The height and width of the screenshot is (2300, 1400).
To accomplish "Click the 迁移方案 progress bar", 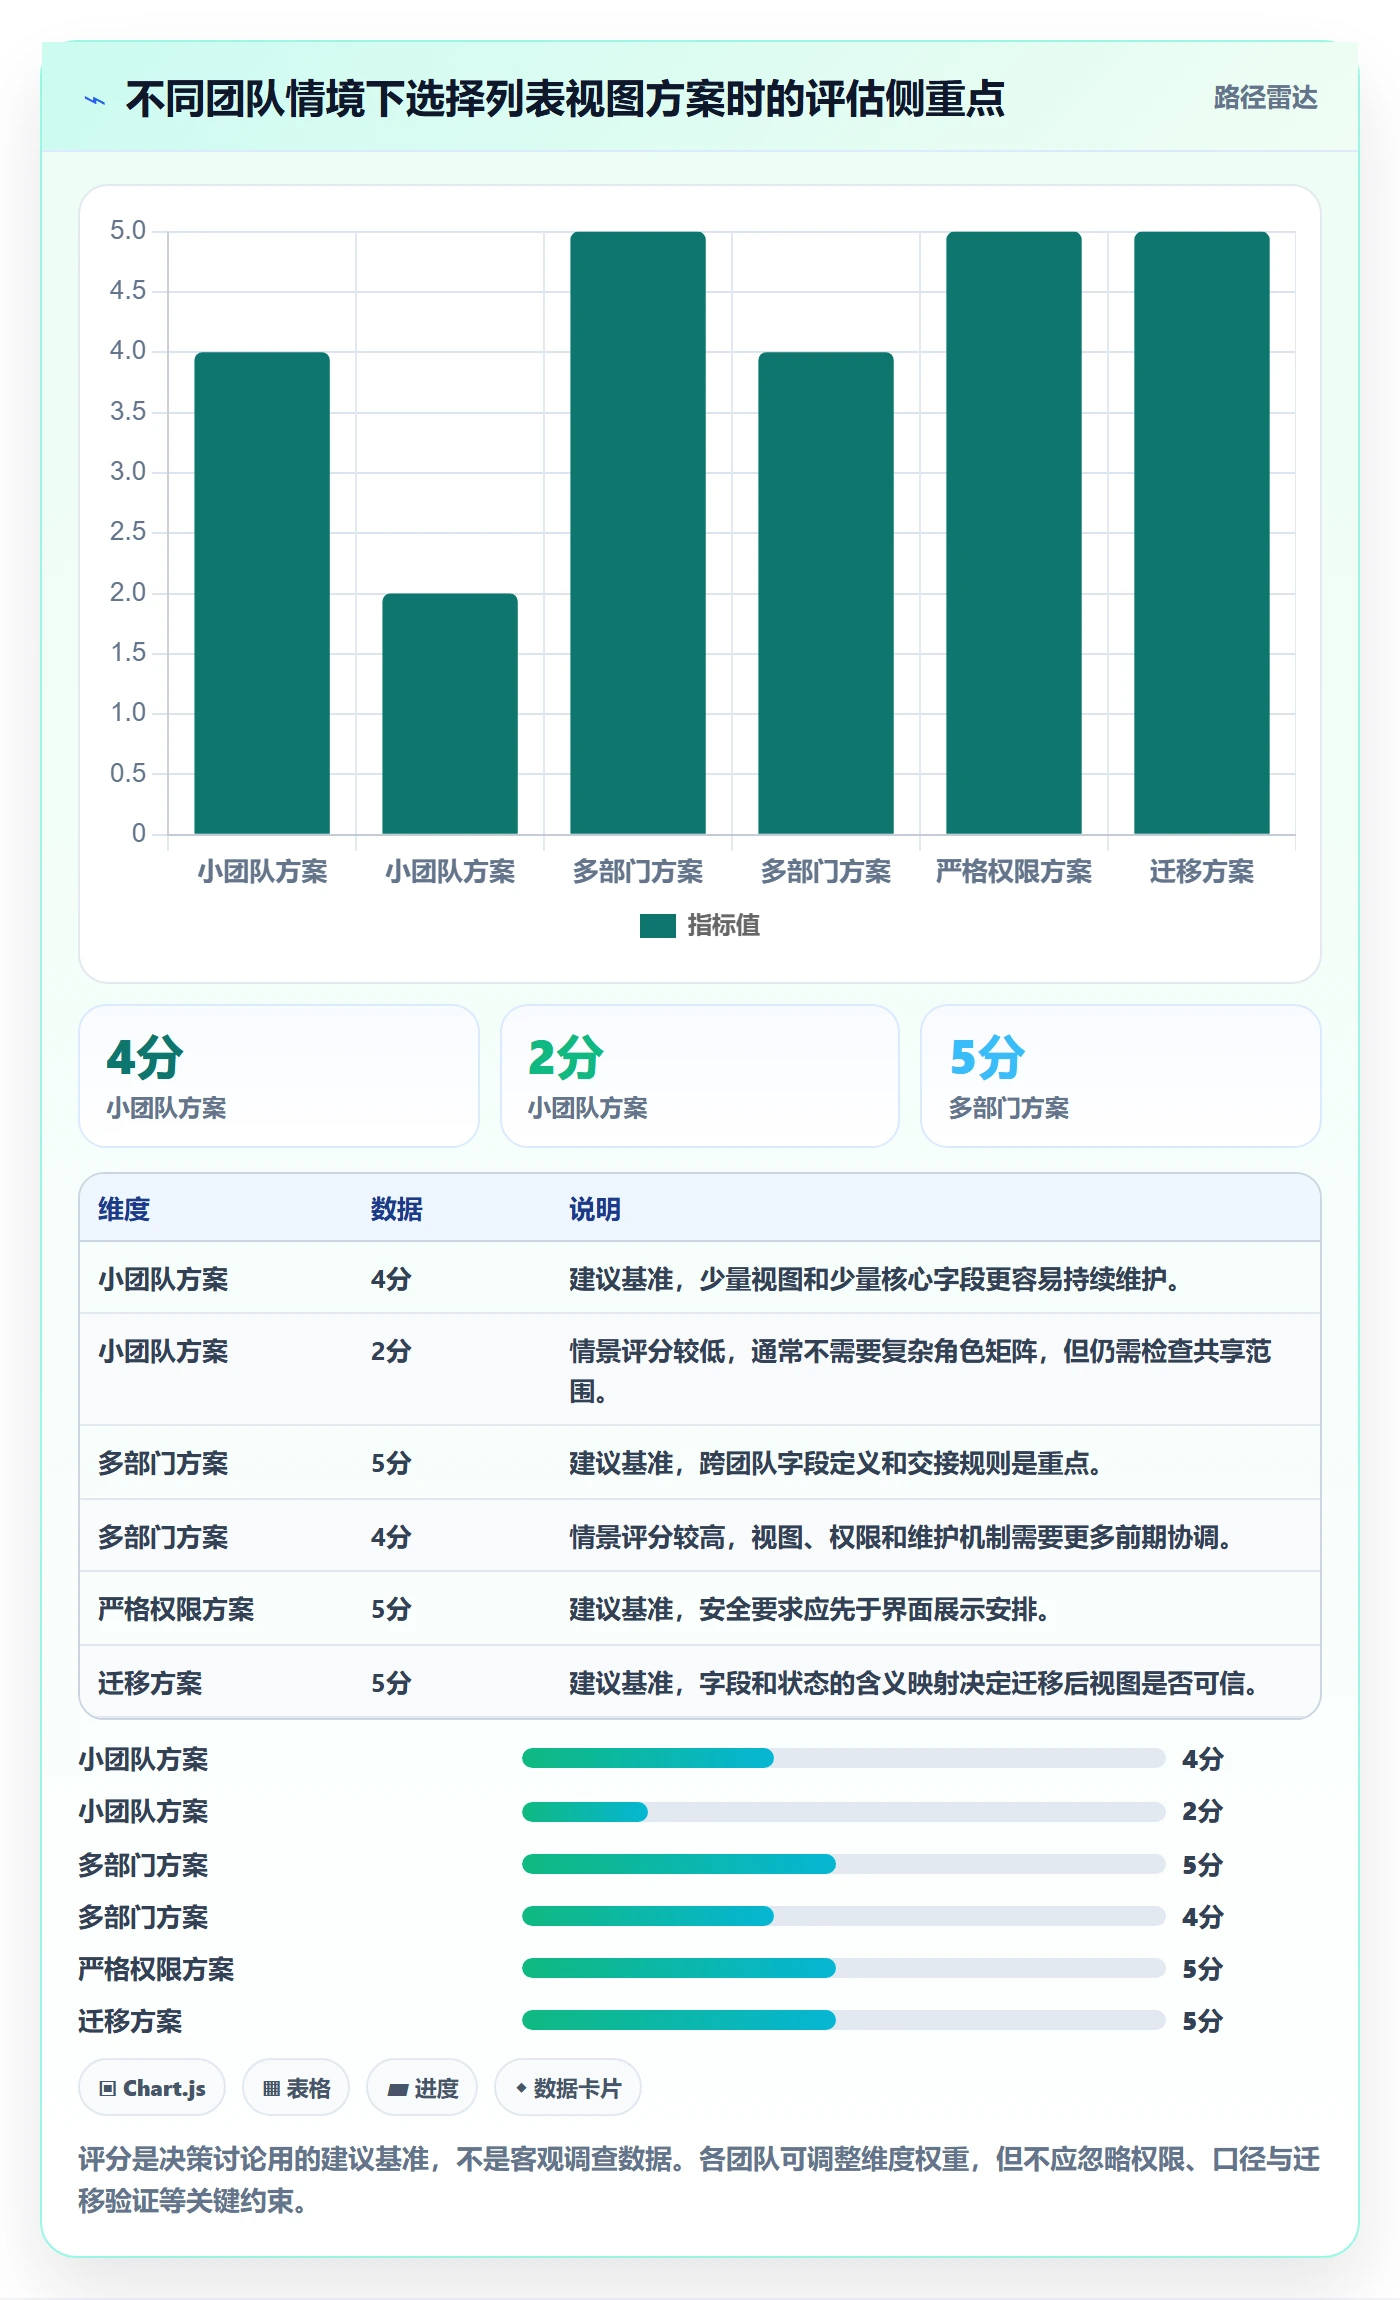I will [x=844, y=2020].
